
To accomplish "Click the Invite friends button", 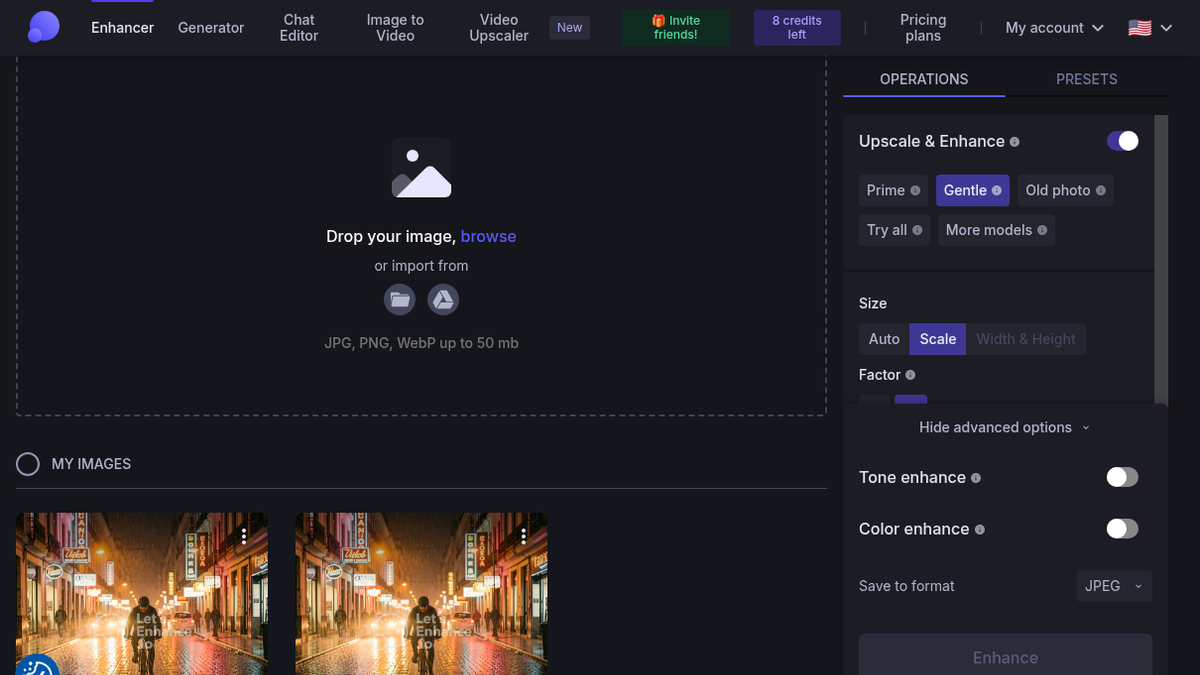I will tap(676, 28).
